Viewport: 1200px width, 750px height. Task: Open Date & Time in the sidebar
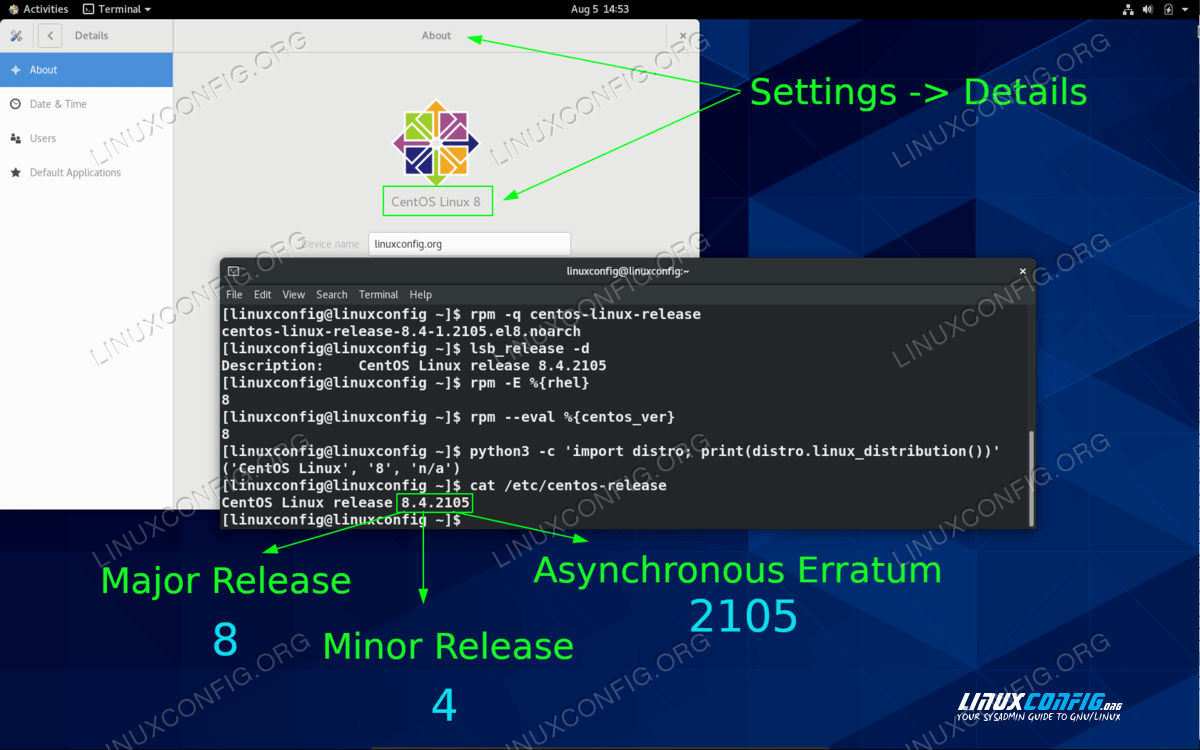click(86, 104)
